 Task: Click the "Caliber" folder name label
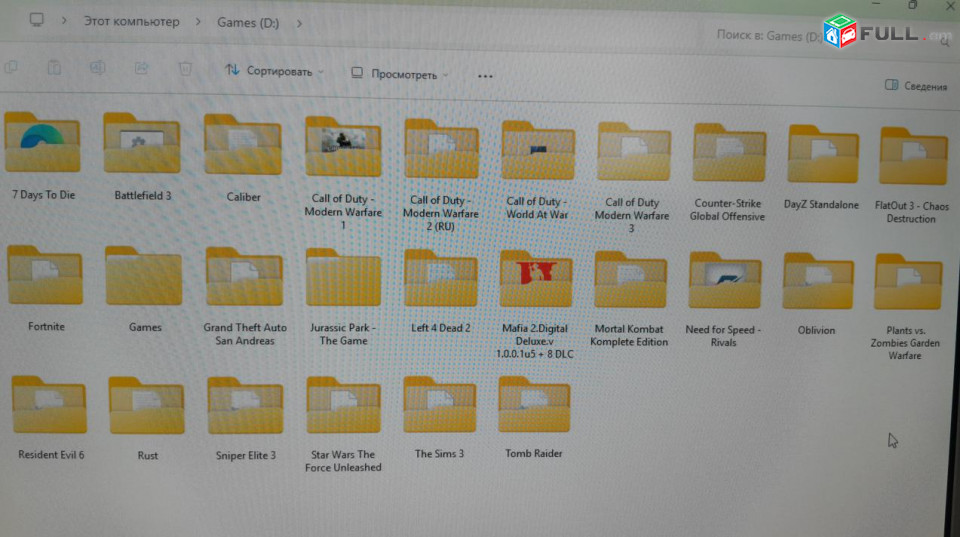243,197
